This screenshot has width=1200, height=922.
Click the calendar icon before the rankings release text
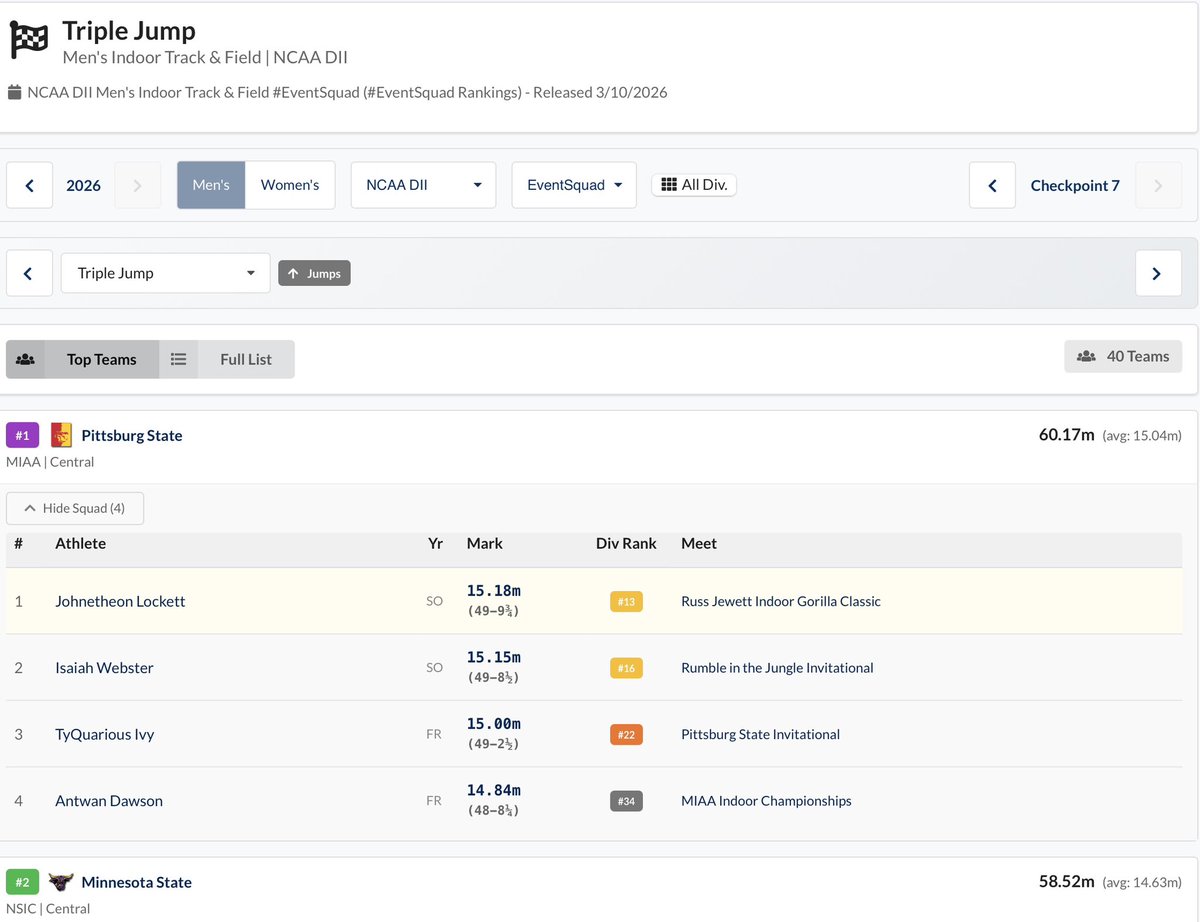point(14,93)
